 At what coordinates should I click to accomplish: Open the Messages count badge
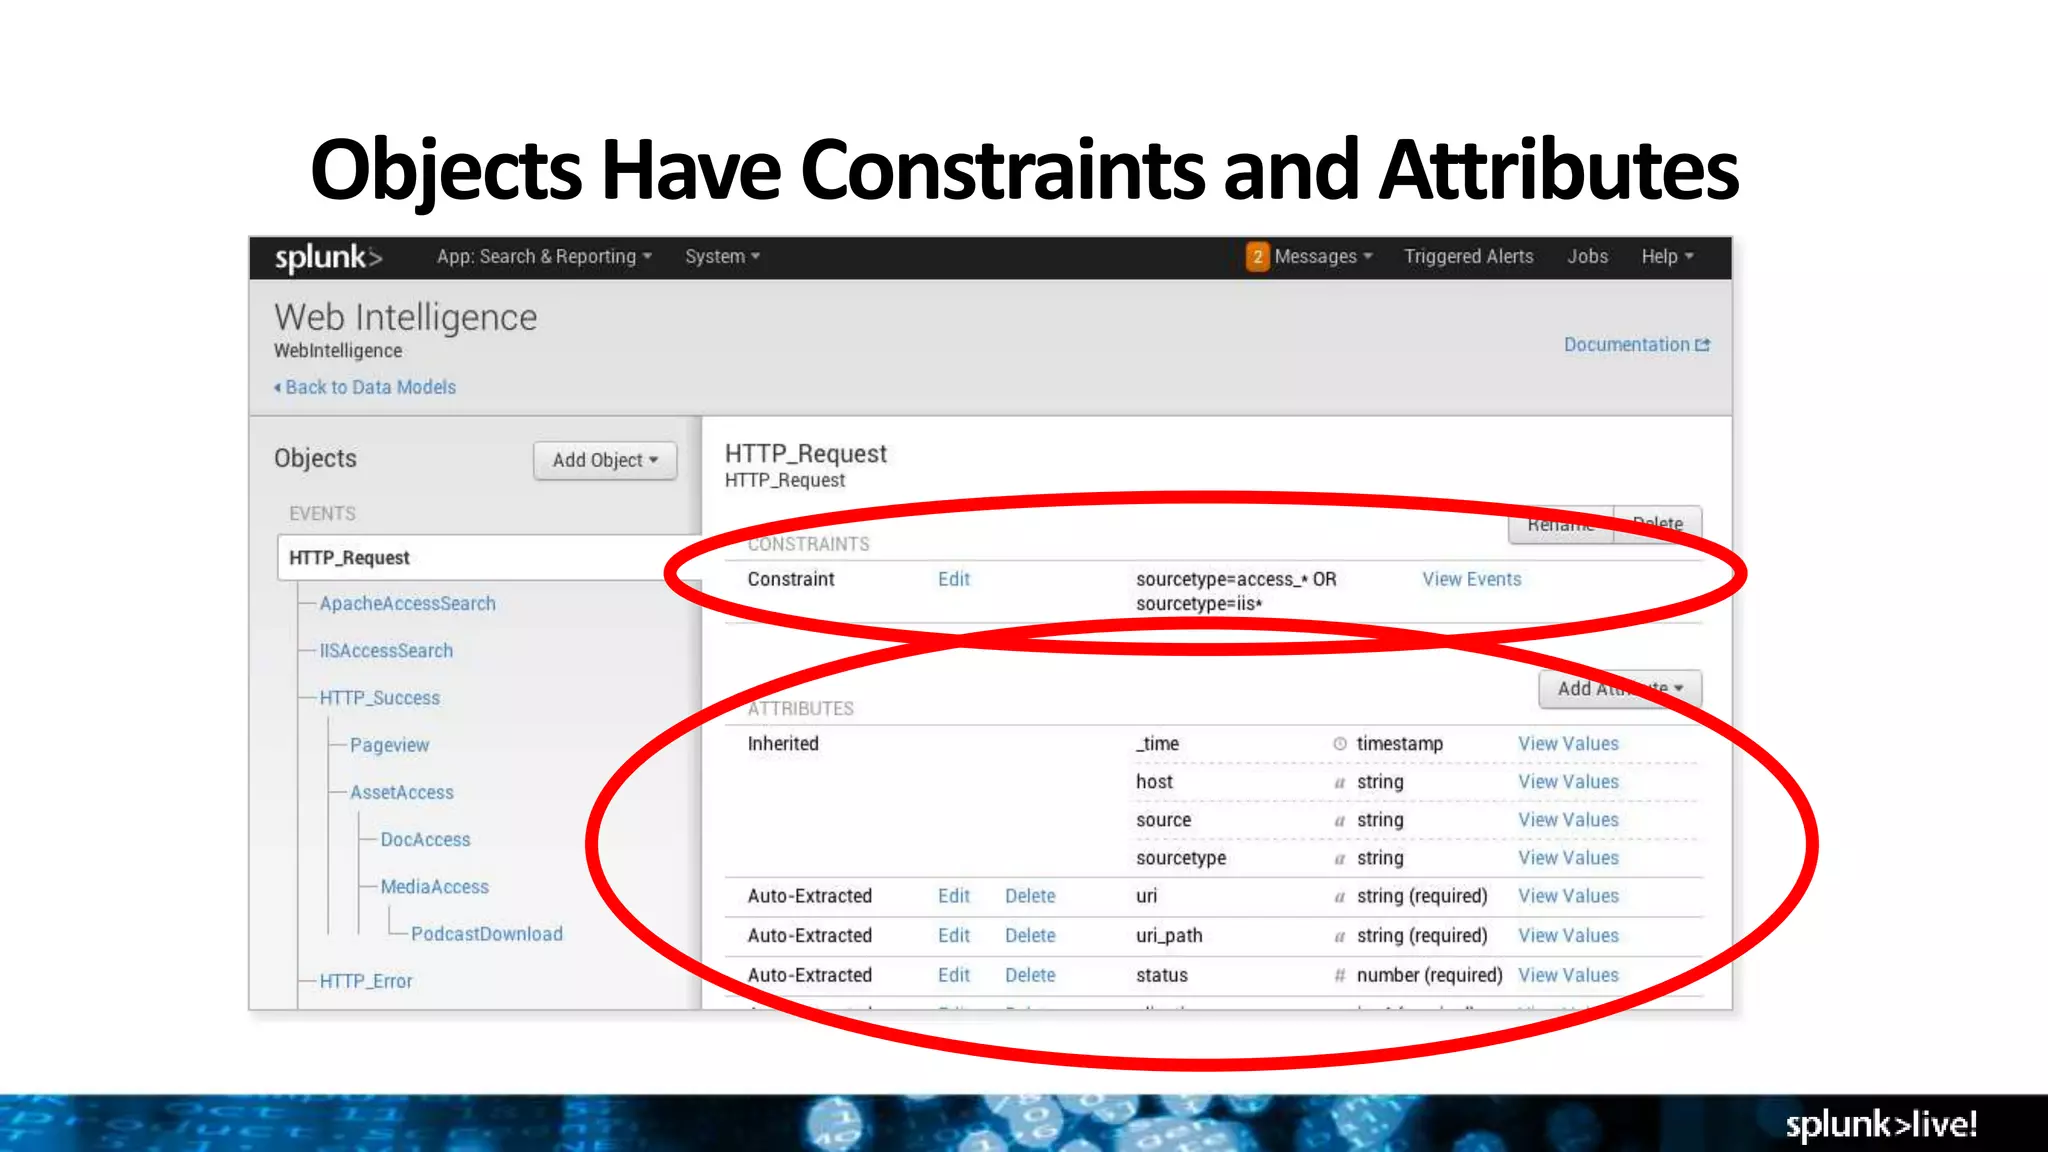[x=1257, y=257]
